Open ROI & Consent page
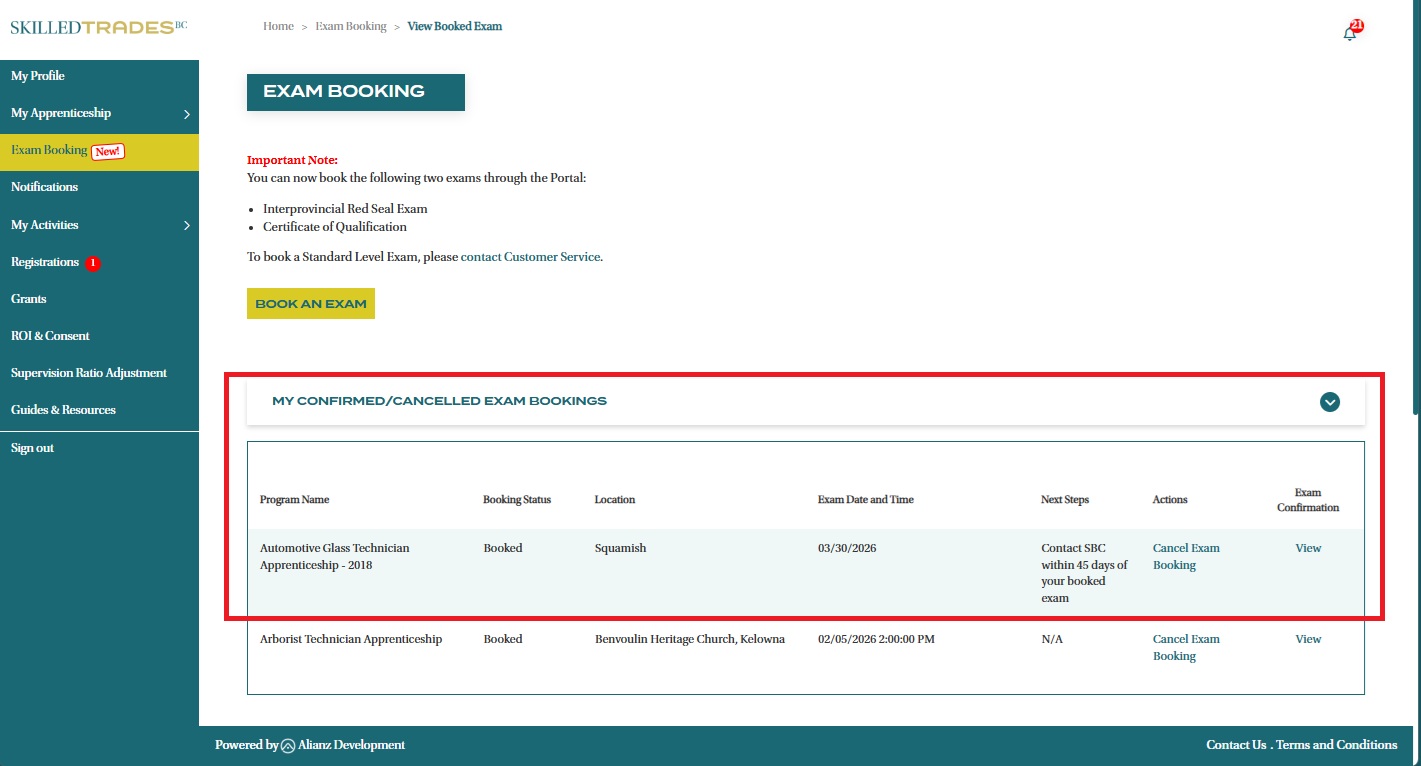Image resolution: width=1421 pixels, height=766 pixels. [50, 336]
